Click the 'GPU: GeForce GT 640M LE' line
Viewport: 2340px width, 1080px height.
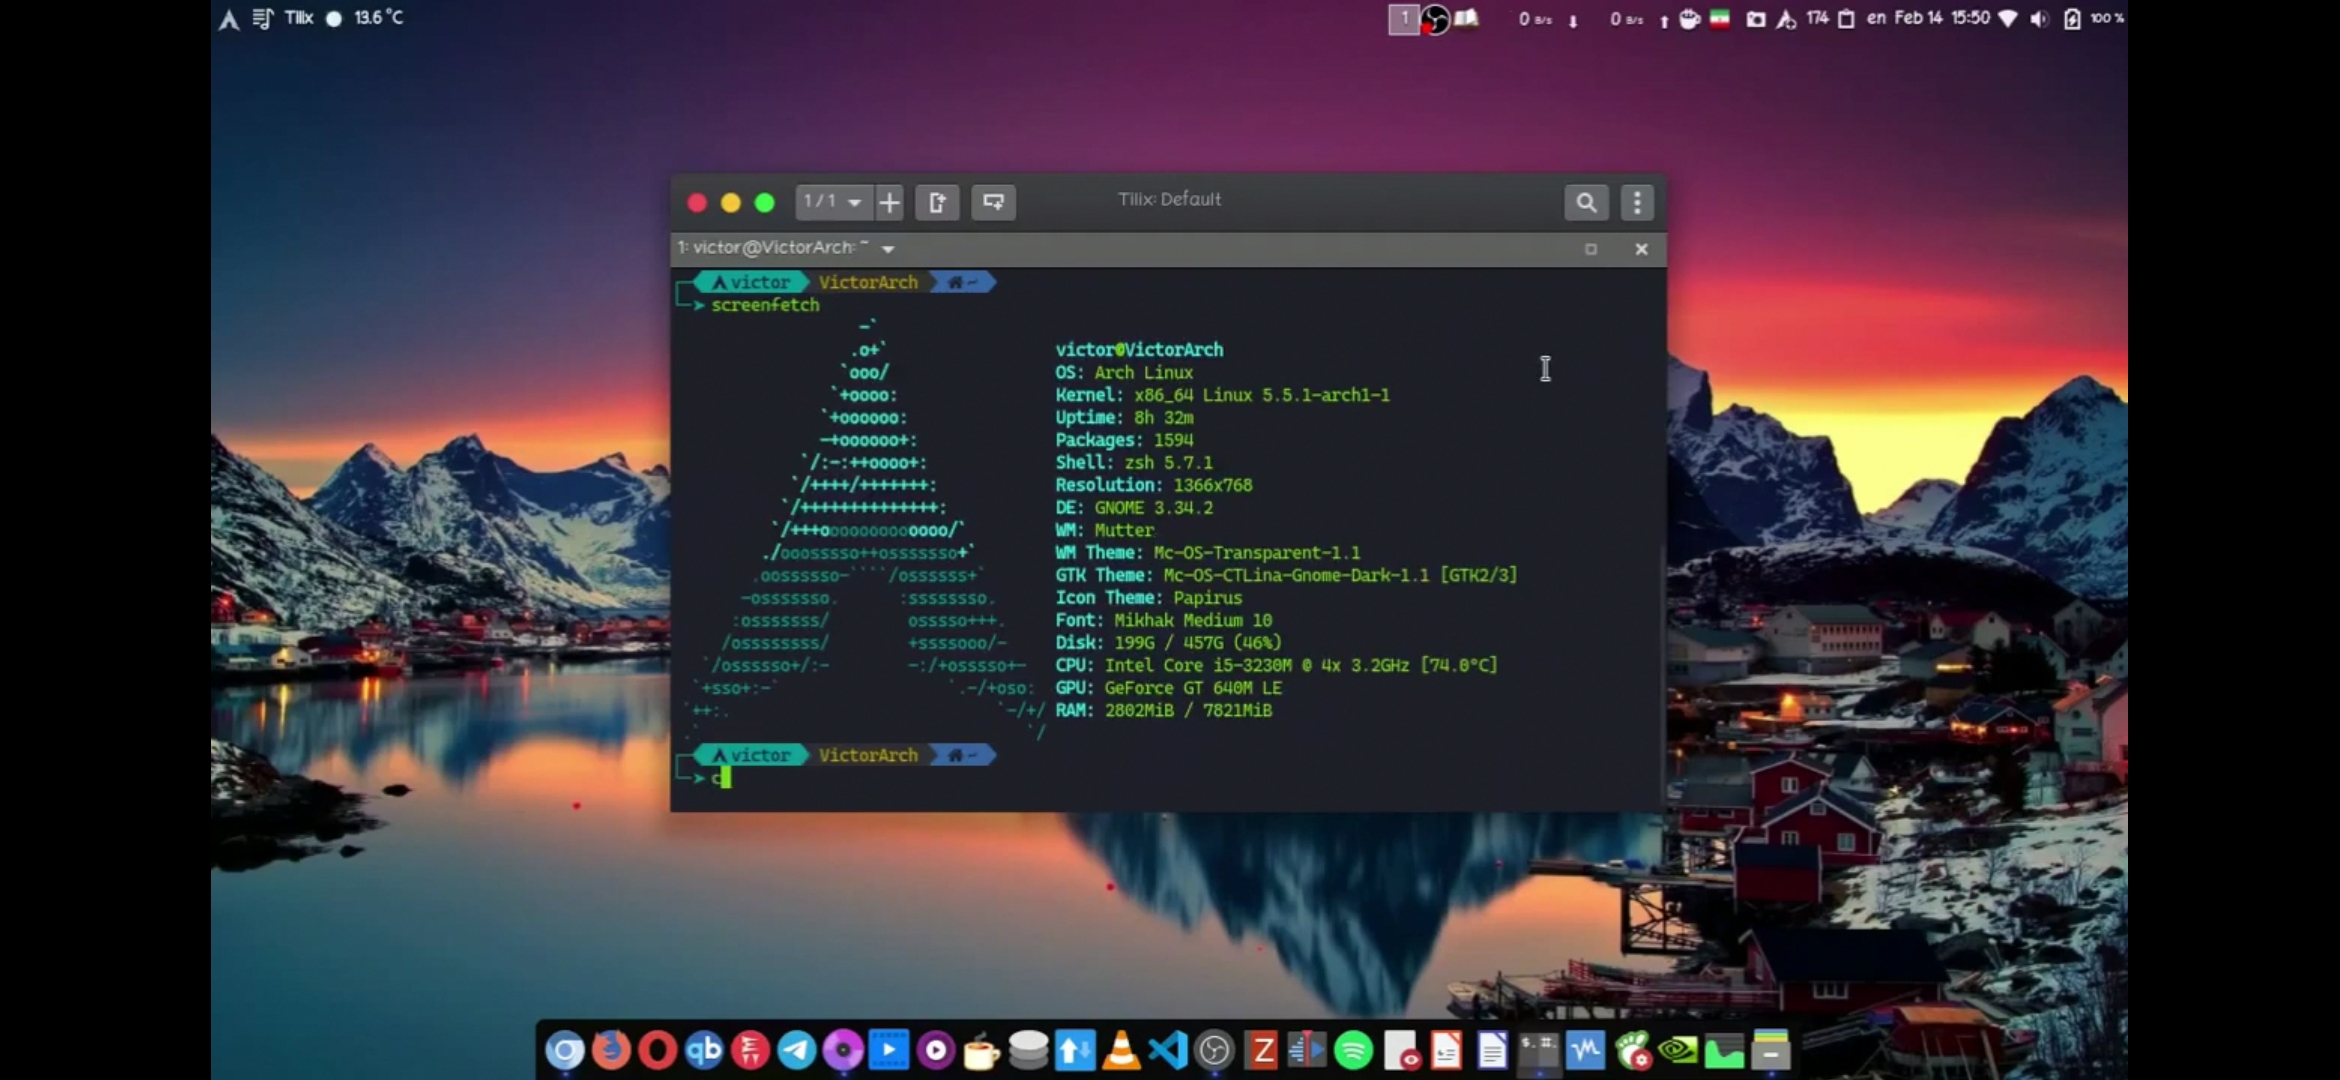click(1168, 688)
